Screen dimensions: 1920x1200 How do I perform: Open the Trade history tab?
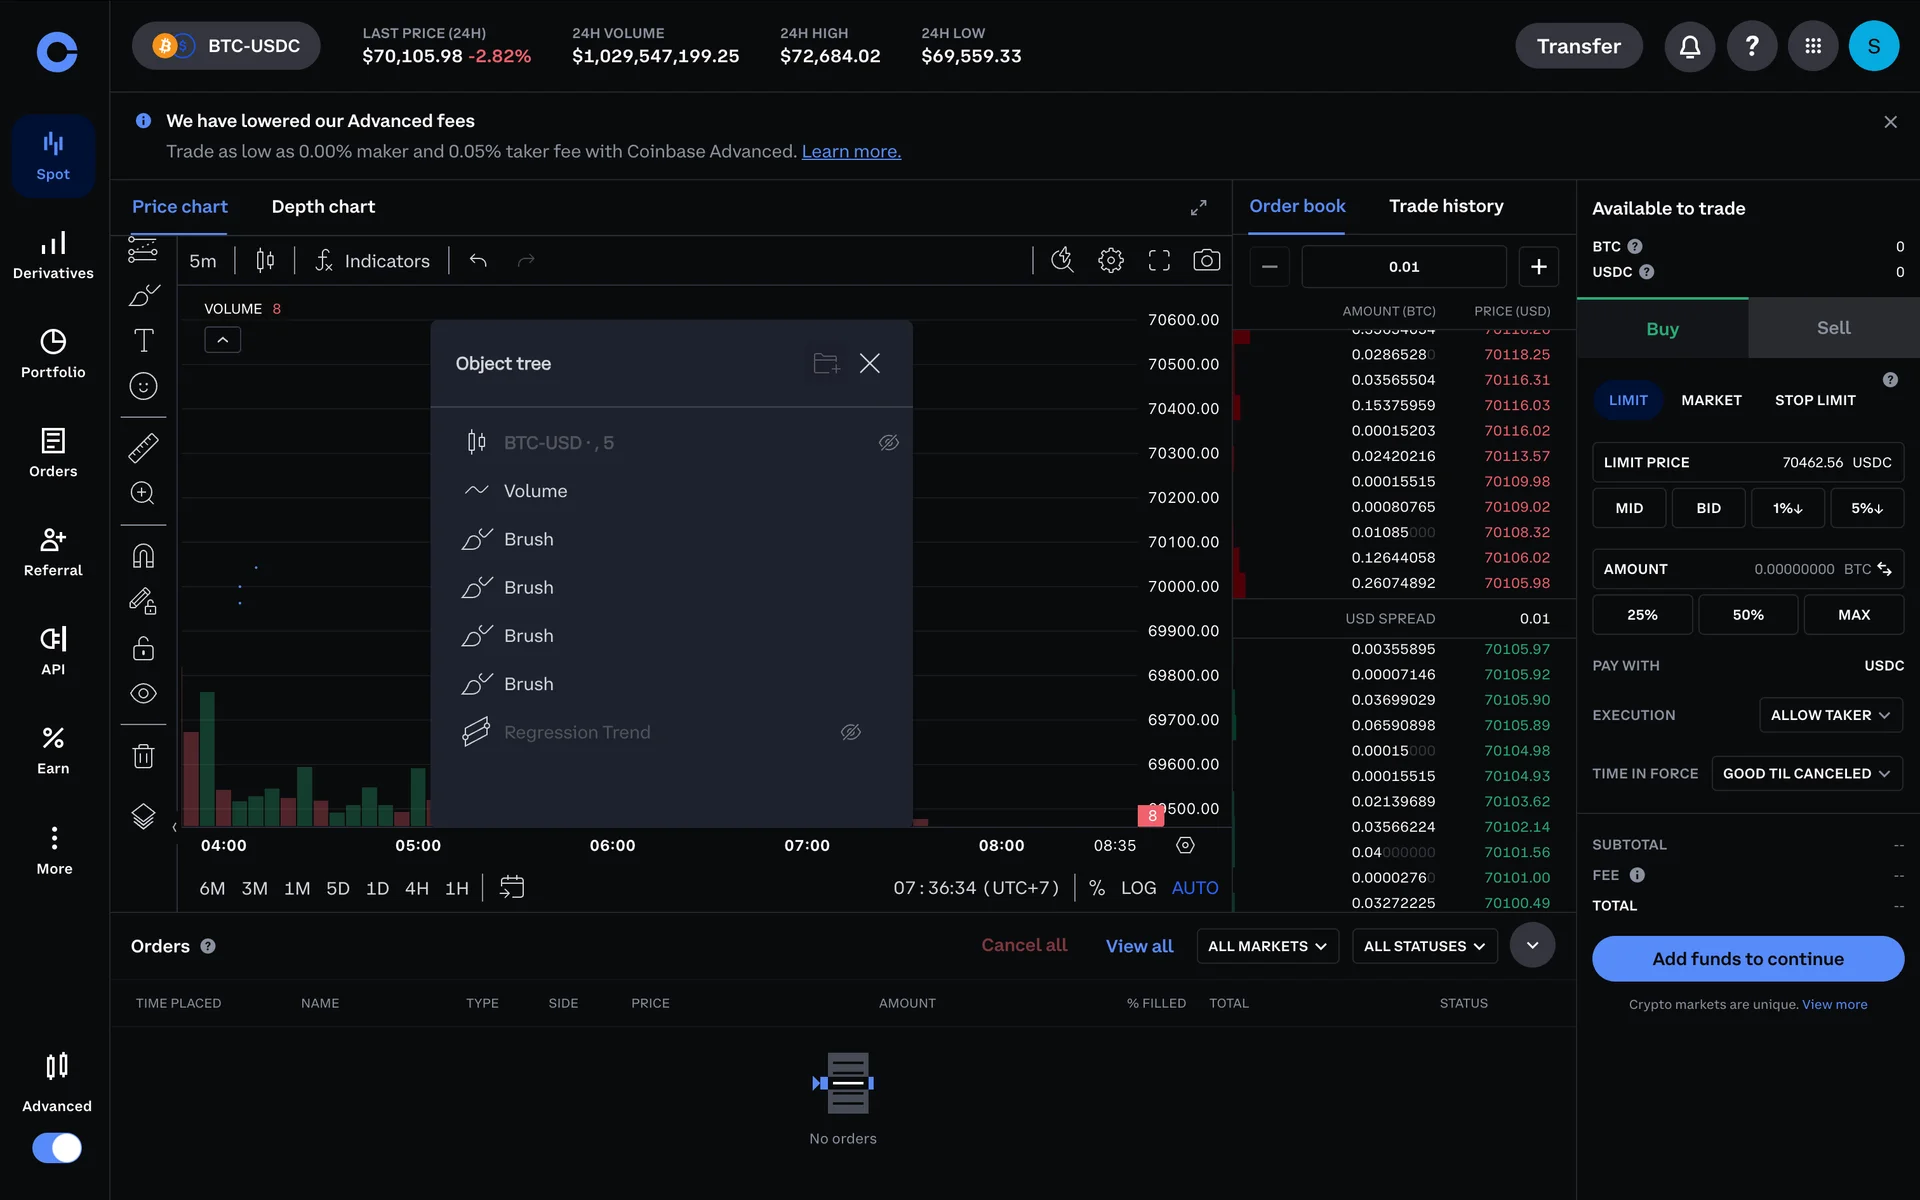tap(1445, 206)
